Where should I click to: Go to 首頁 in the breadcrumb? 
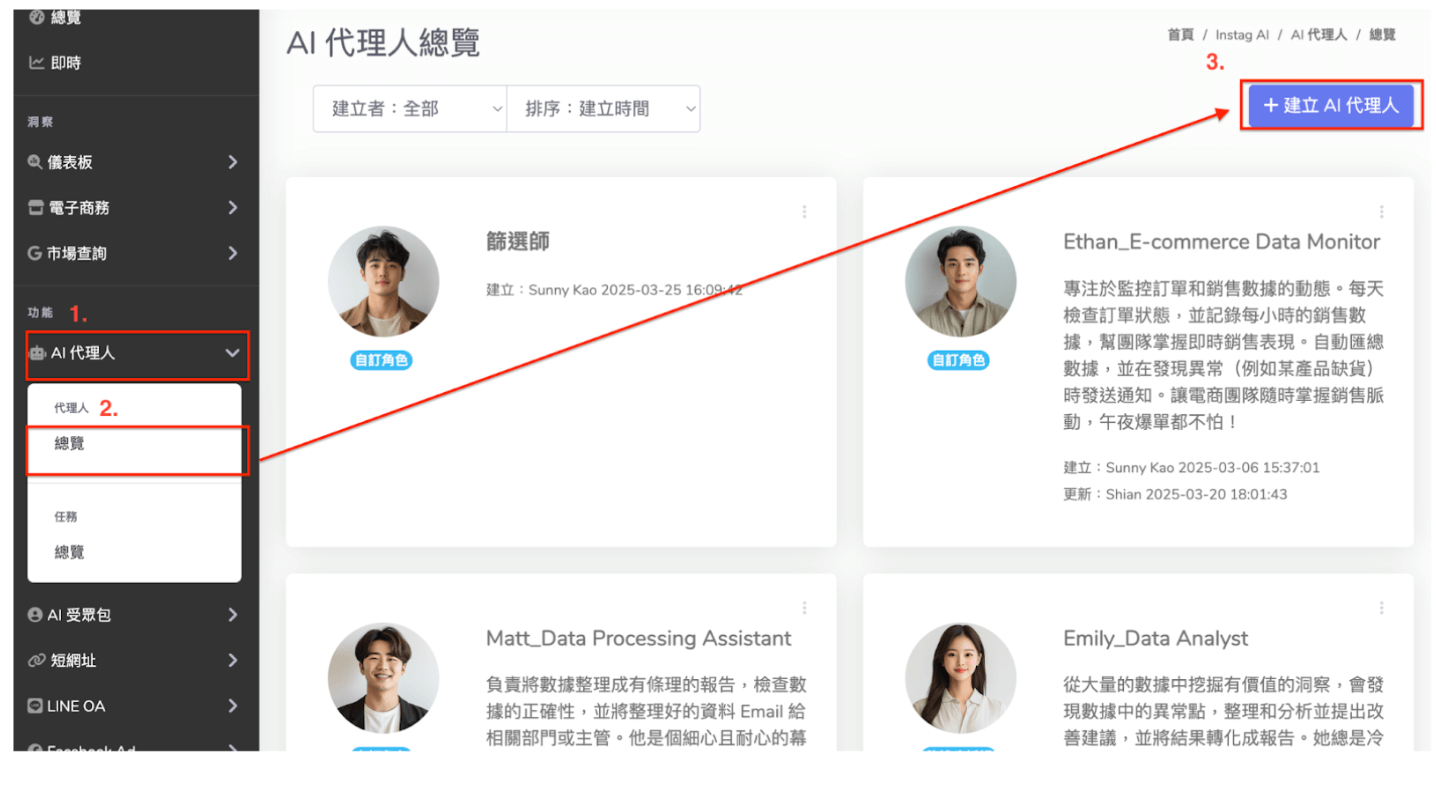[x=1180, y=35]
